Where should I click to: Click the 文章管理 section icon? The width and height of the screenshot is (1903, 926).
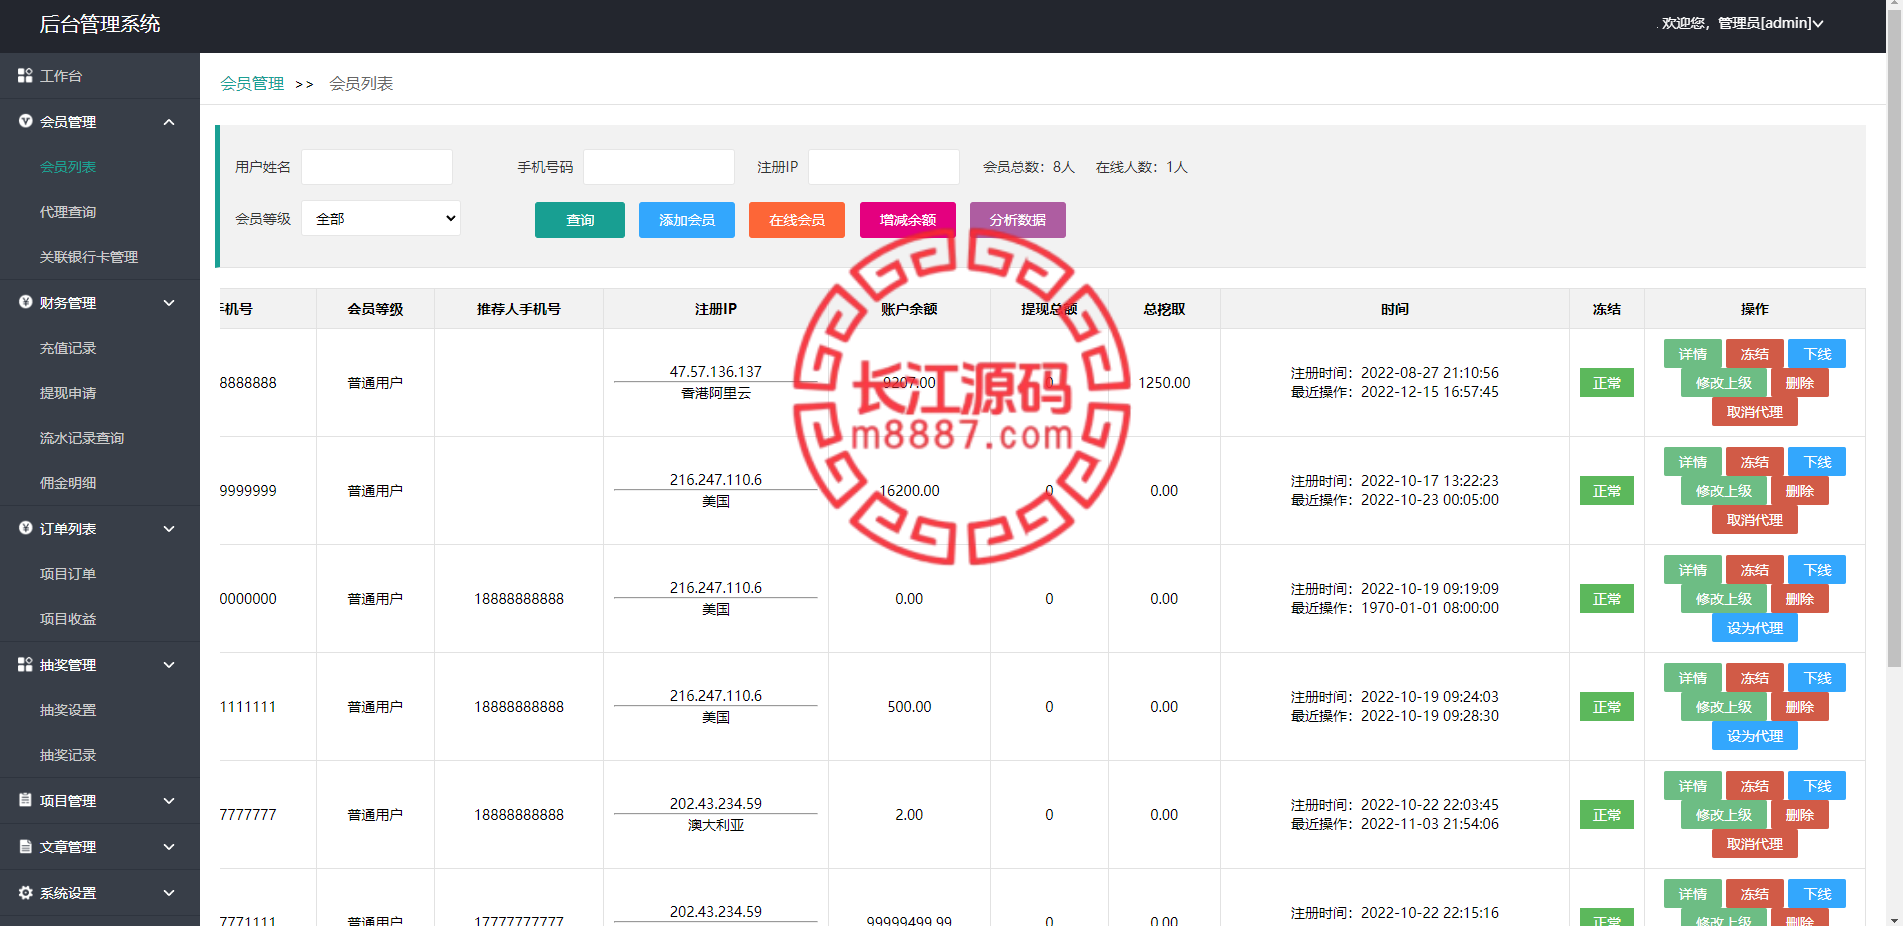point(25,846)
